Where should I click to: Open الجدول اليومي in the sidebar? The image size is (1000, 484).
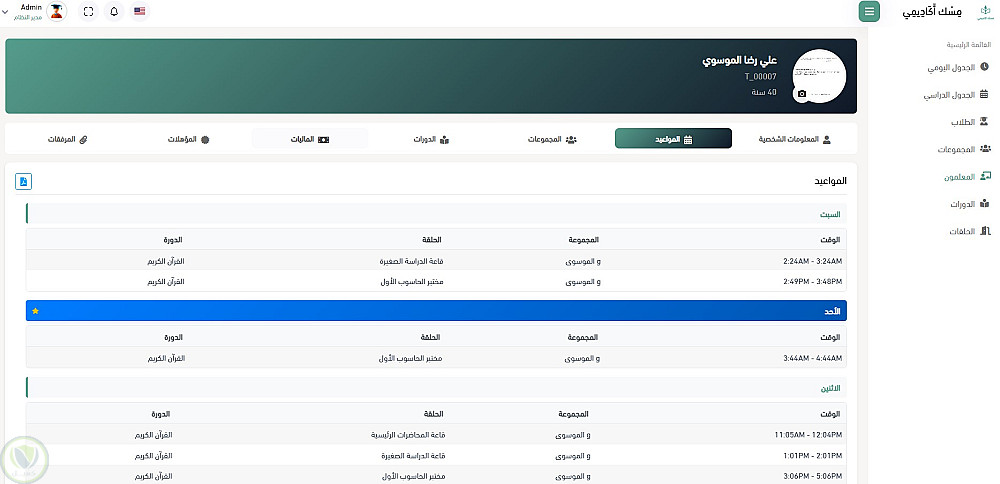click(x=958, y=67)
